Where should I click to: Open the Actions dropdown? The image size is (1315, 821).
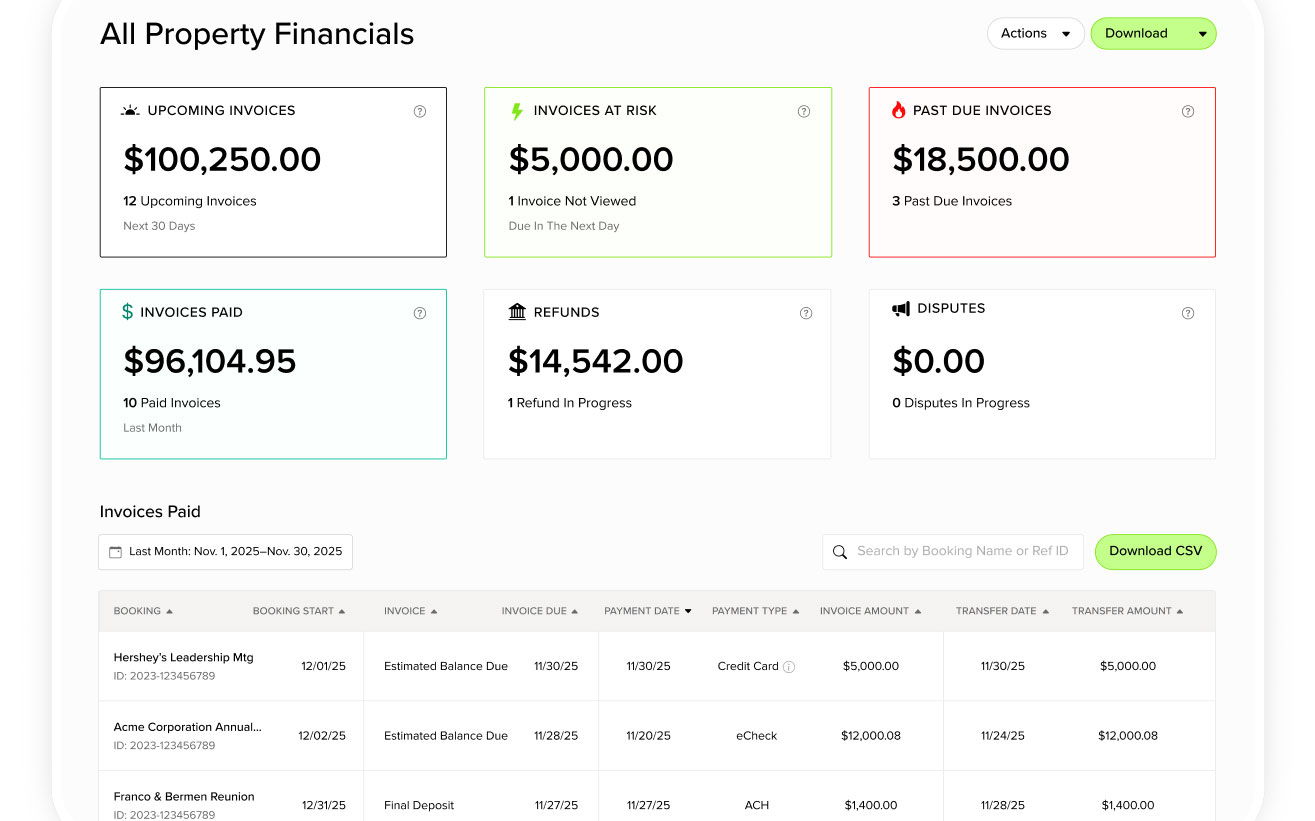click(x=1035, y=34)
